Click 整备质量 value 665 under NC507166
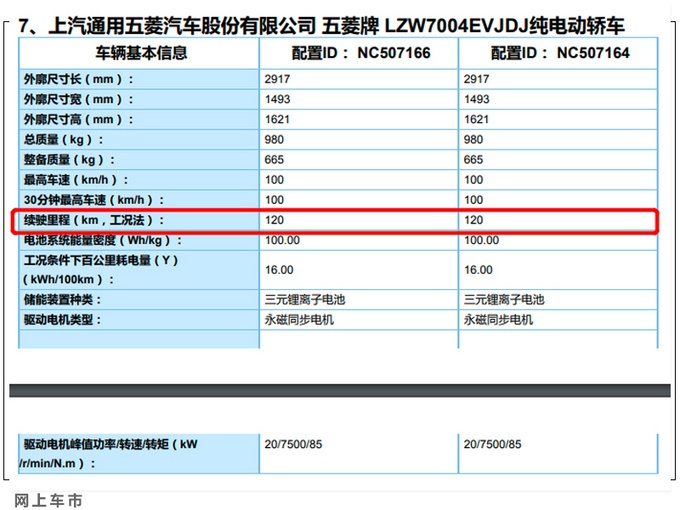 (274, 160)
